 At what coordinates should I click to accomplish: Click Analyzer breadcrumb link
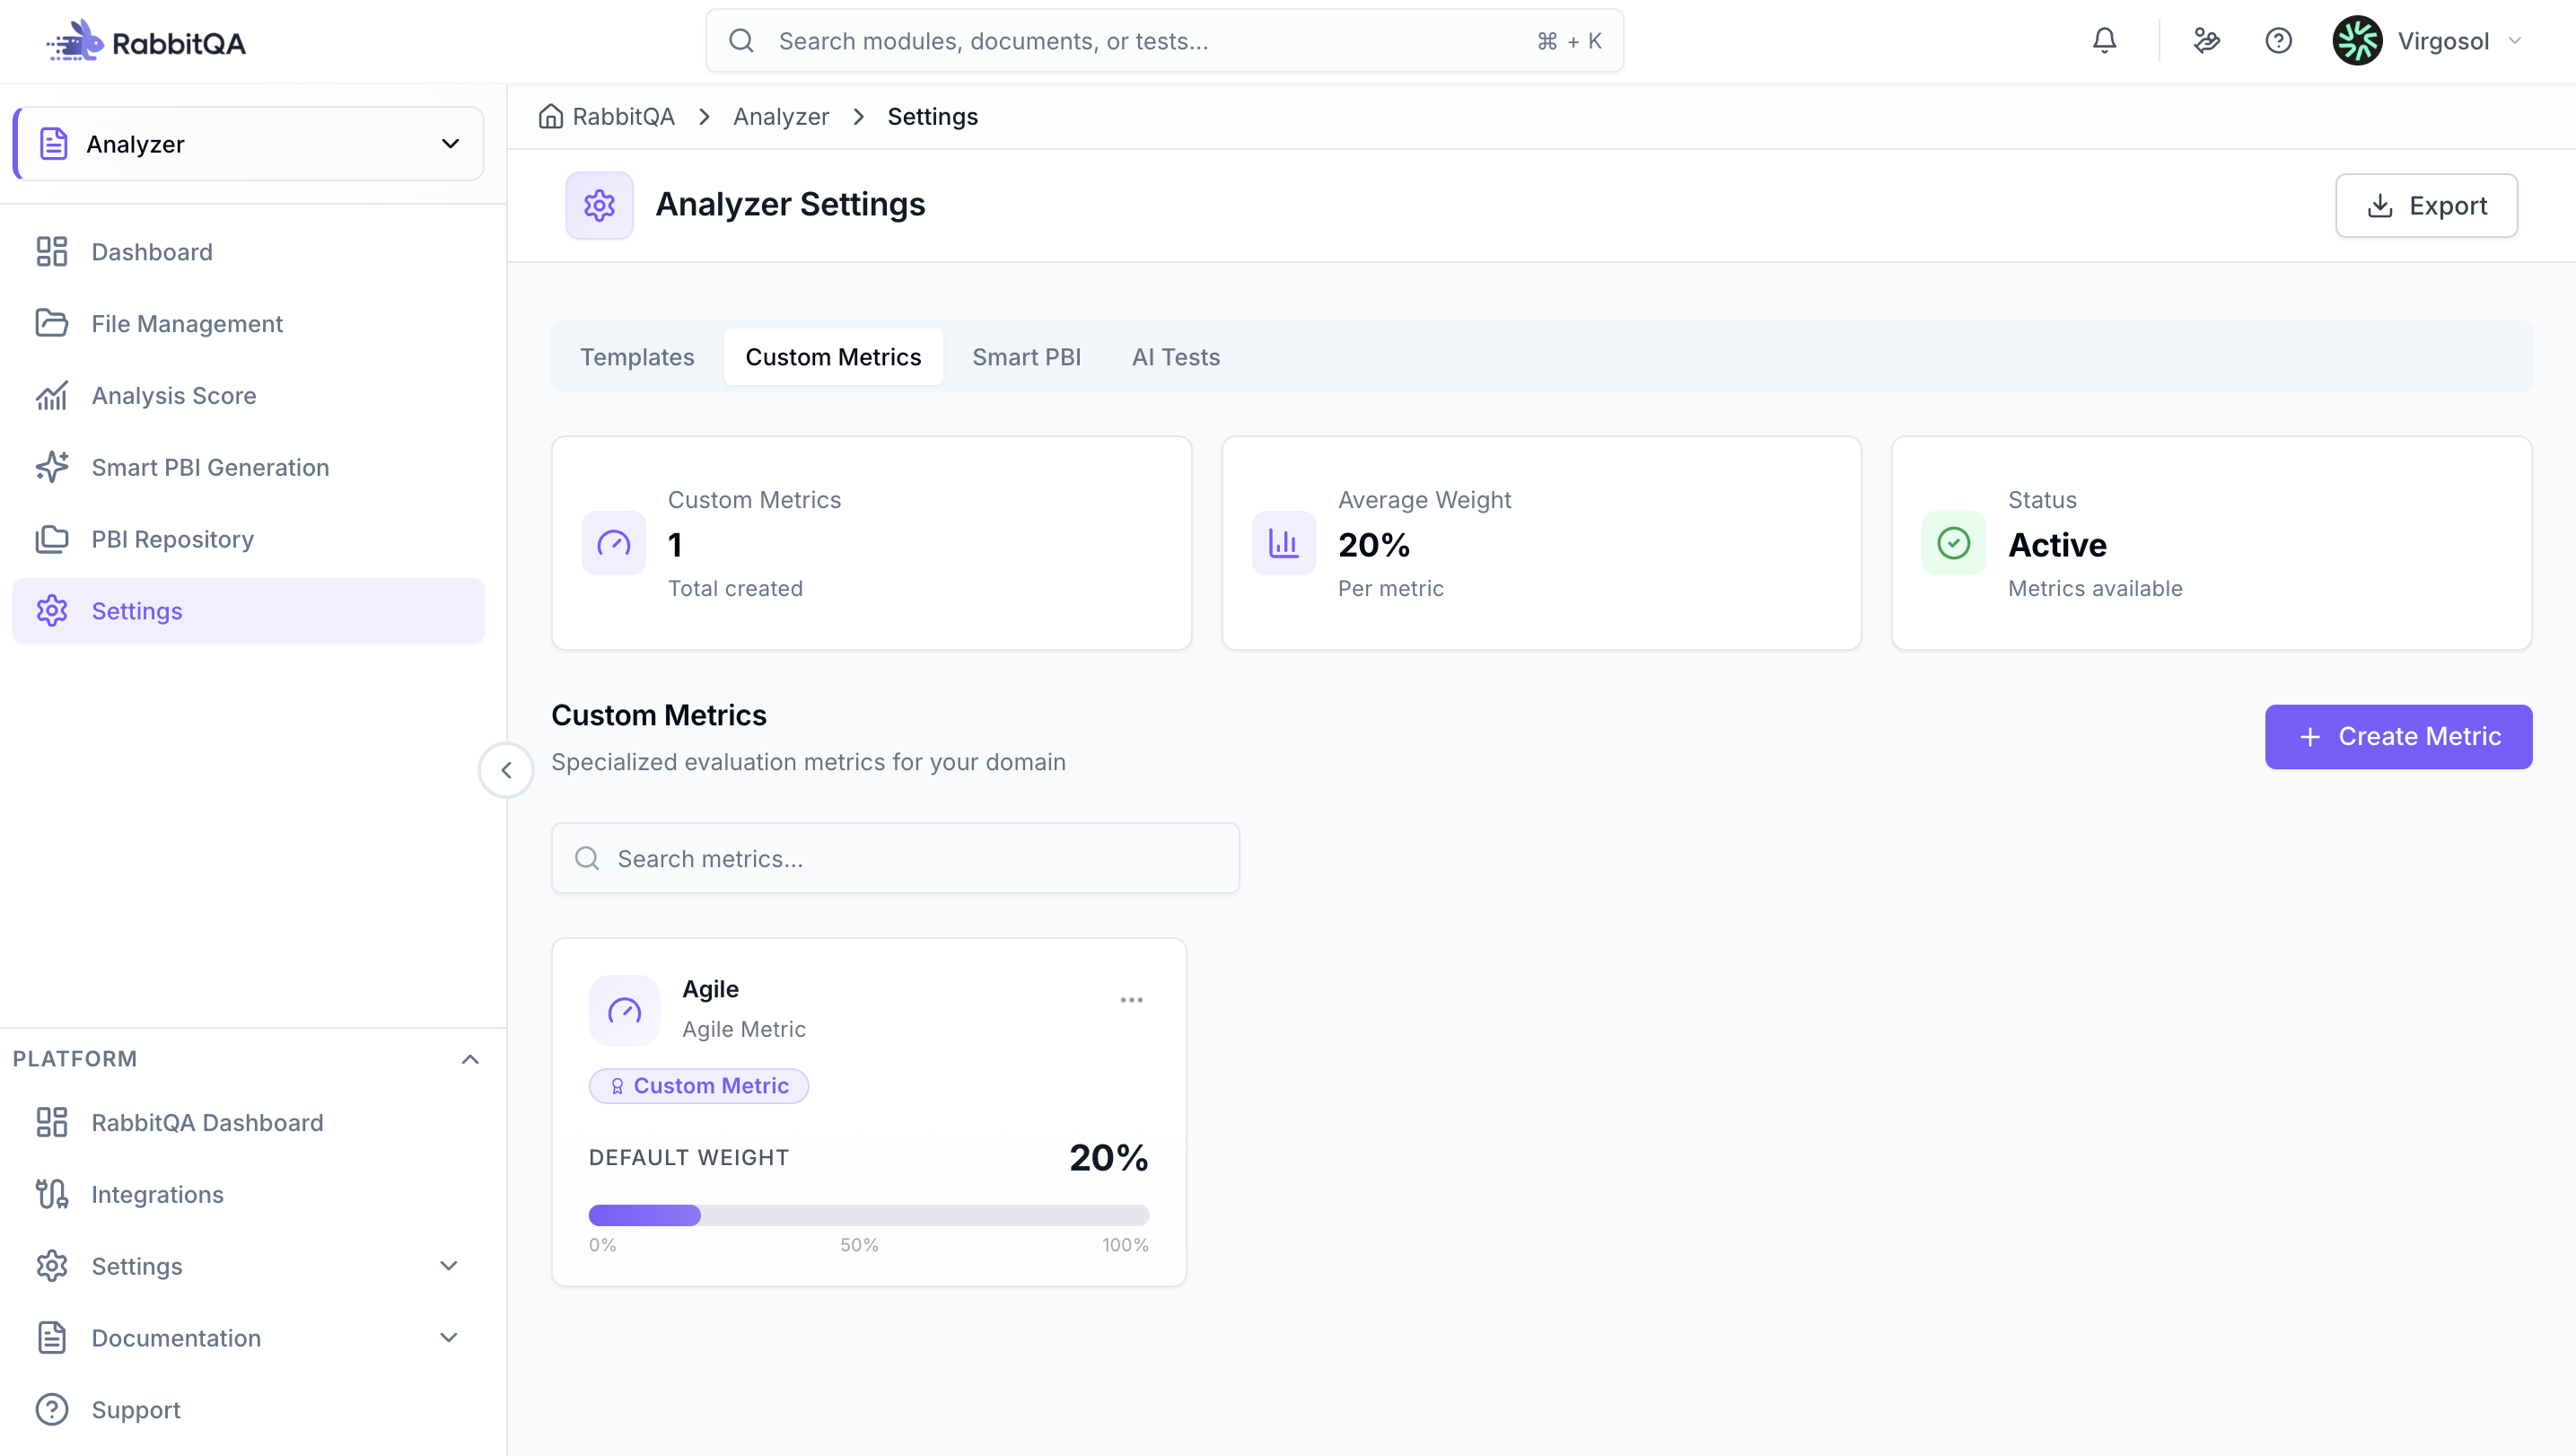pyautogui.click(x=781, y=117)
